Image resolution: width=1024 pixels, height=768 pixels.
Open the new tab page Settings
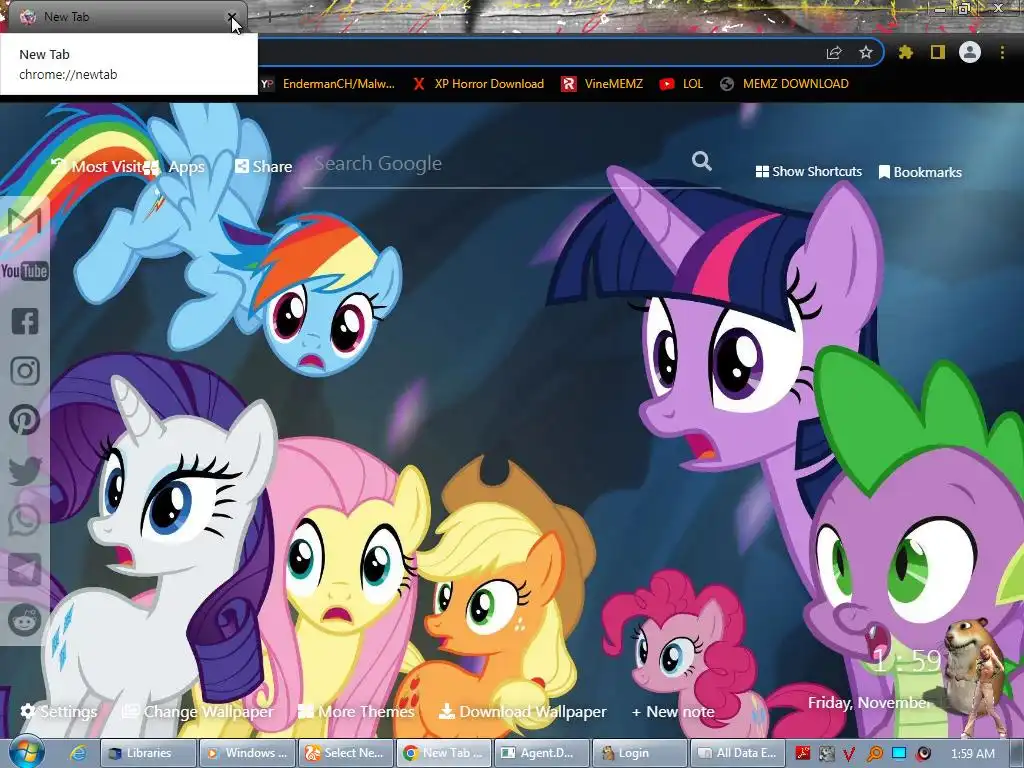(59, 711)
